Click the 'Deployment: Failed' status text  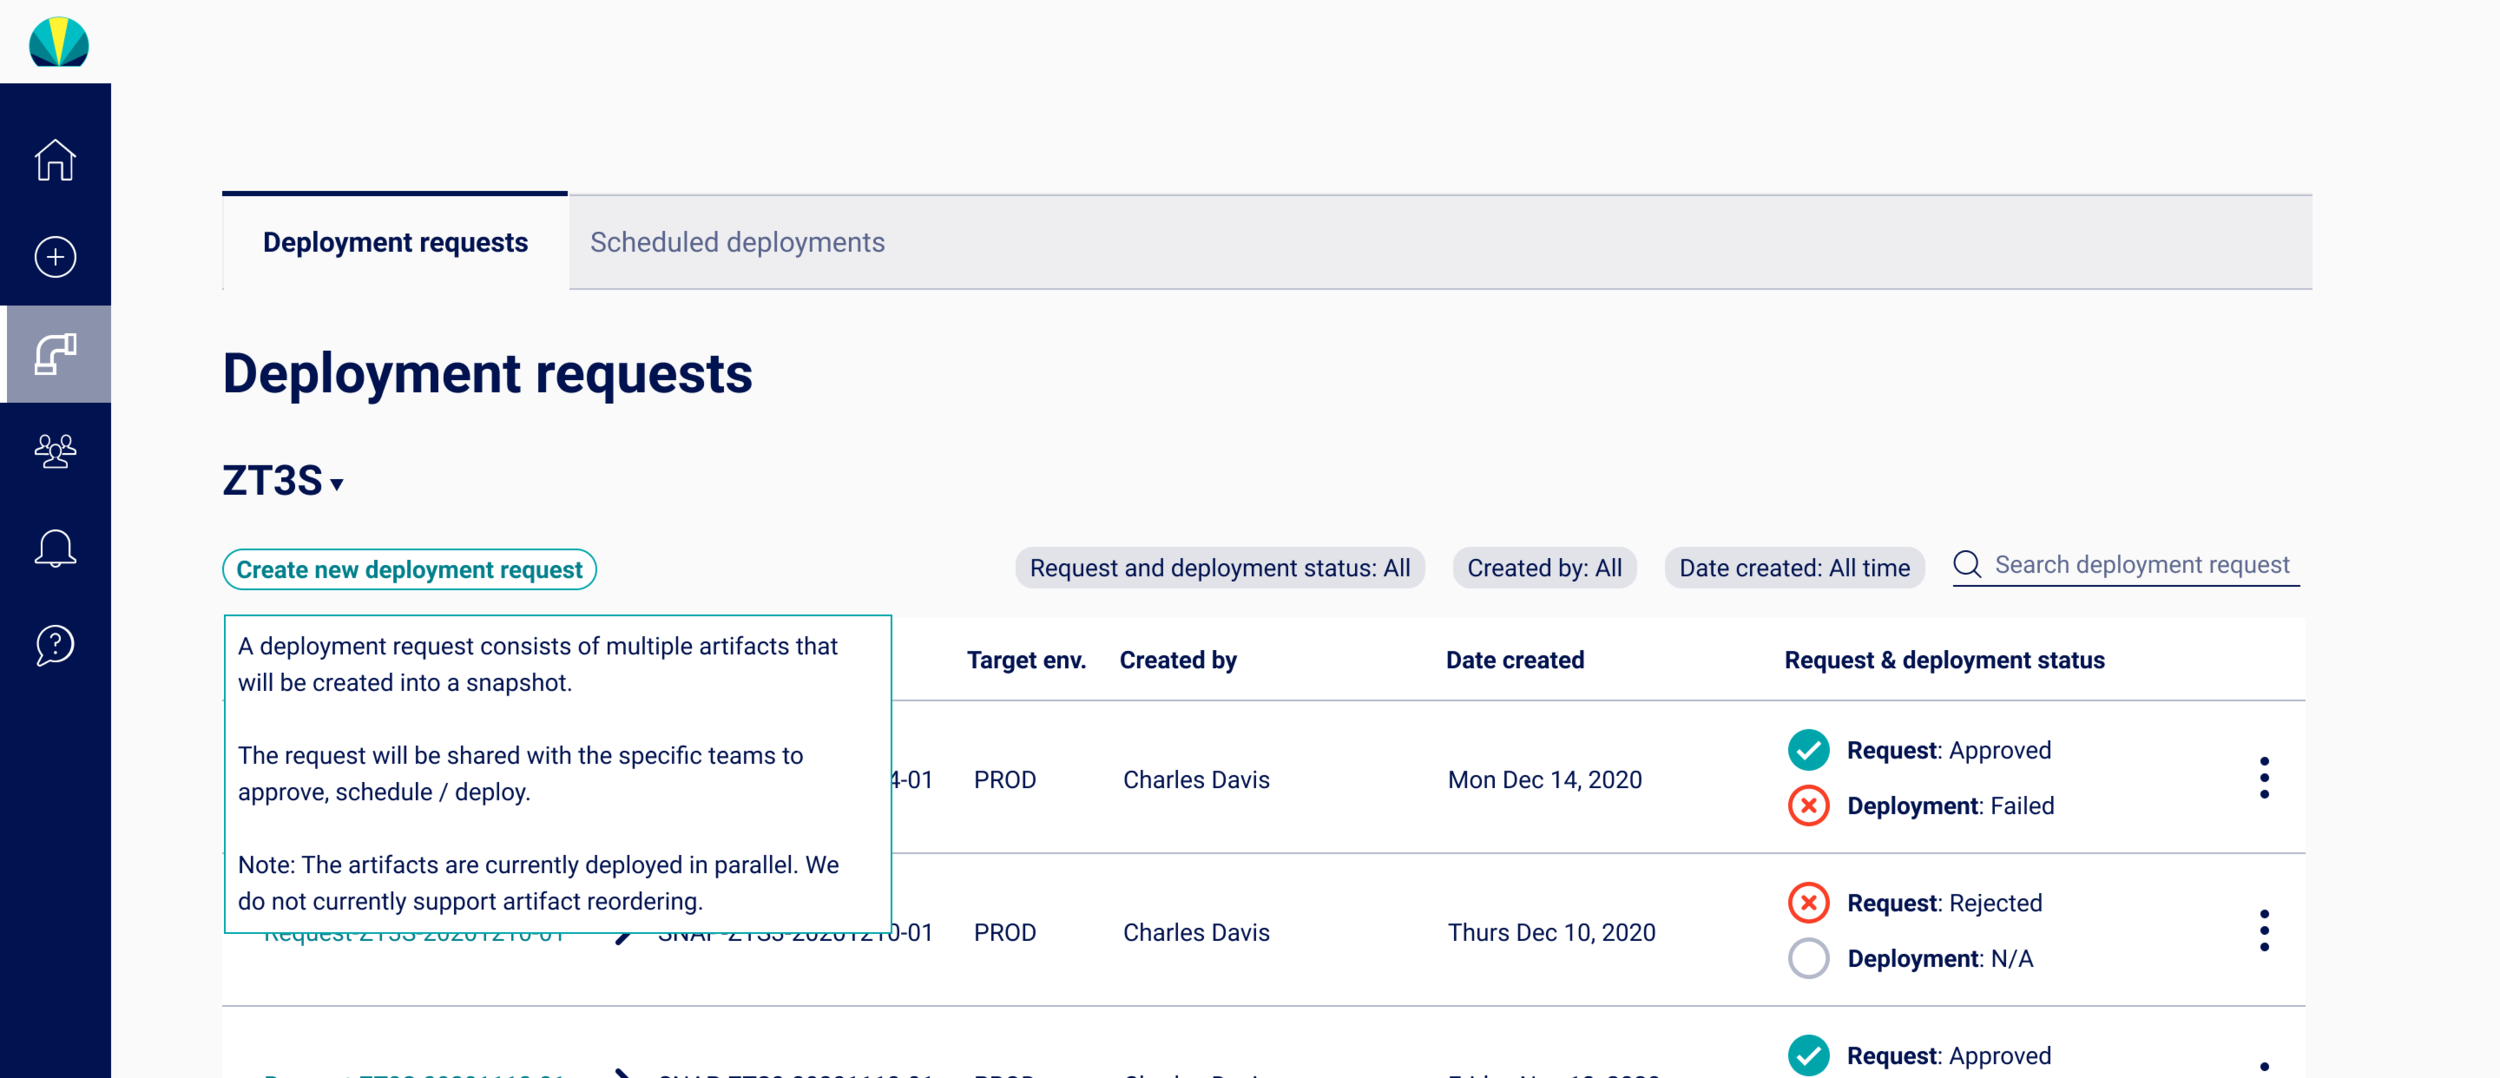tap(1950, 806)
